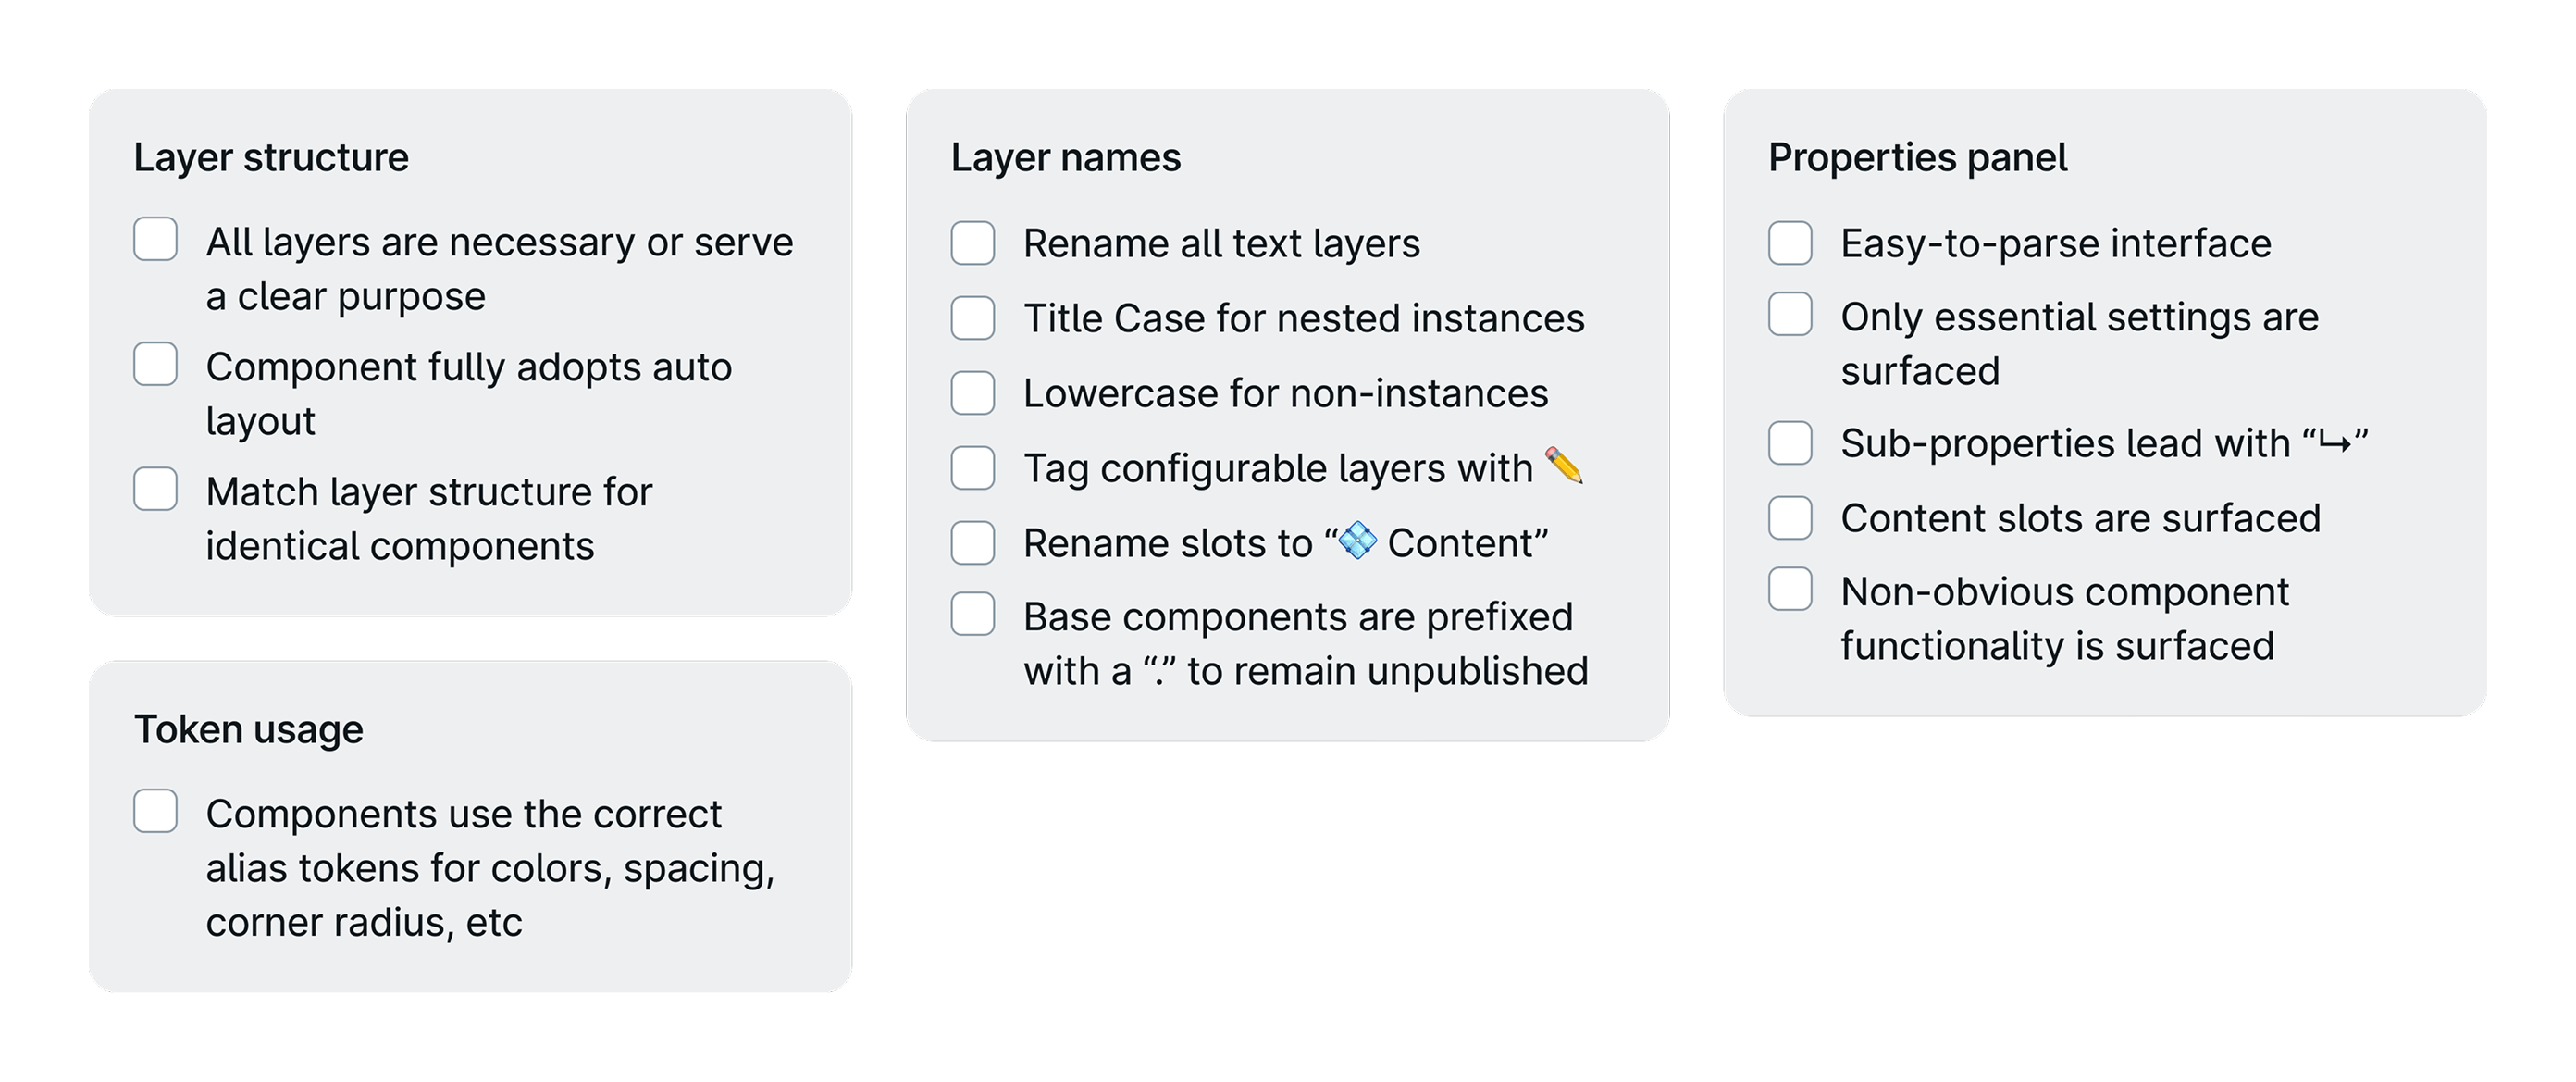This screenshot has width=2576, height=1082.
Task: Tick 'Title Case for nested instances'
Action: 973,318
